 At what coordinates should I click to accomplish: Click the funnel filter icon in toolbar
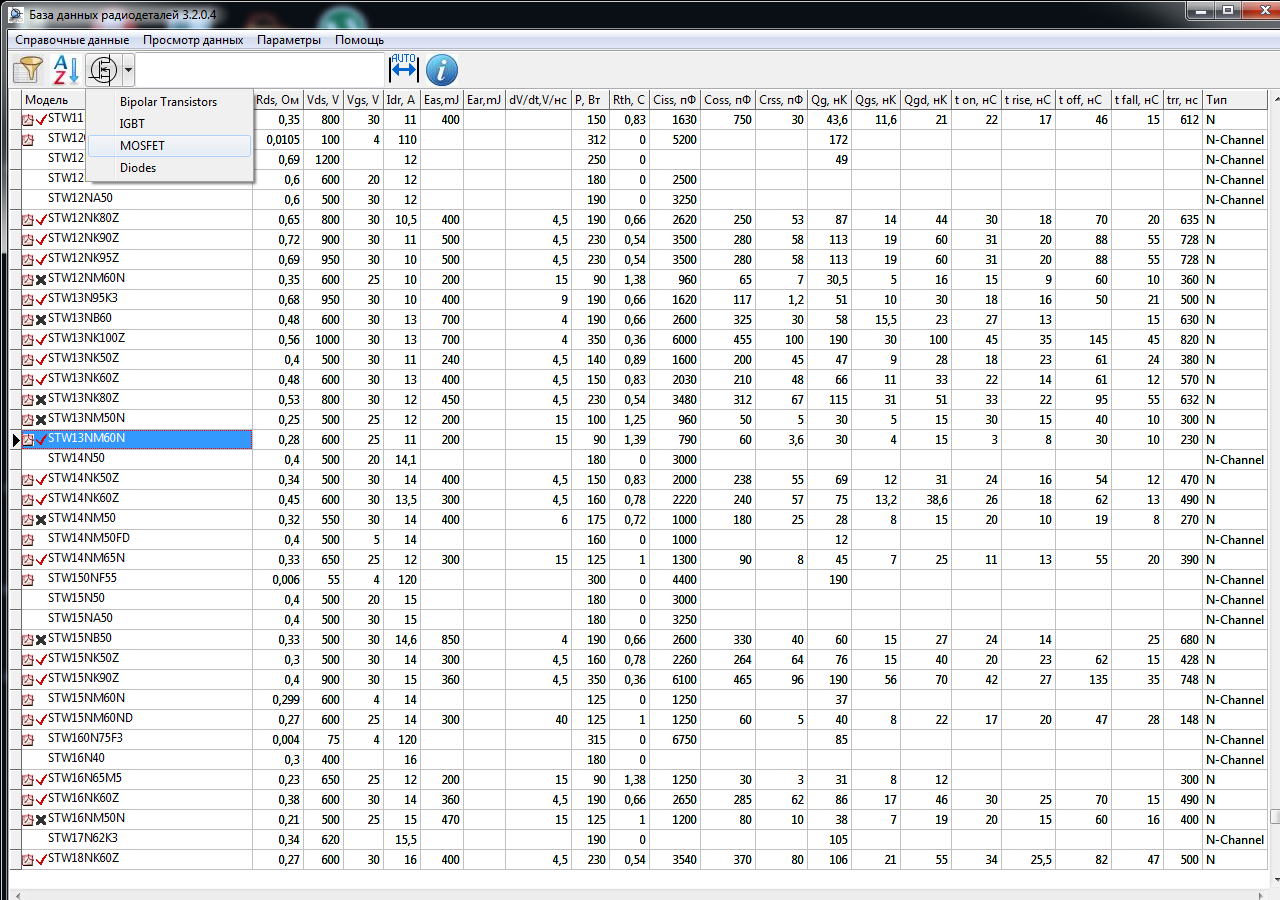(x=29, y=70)
